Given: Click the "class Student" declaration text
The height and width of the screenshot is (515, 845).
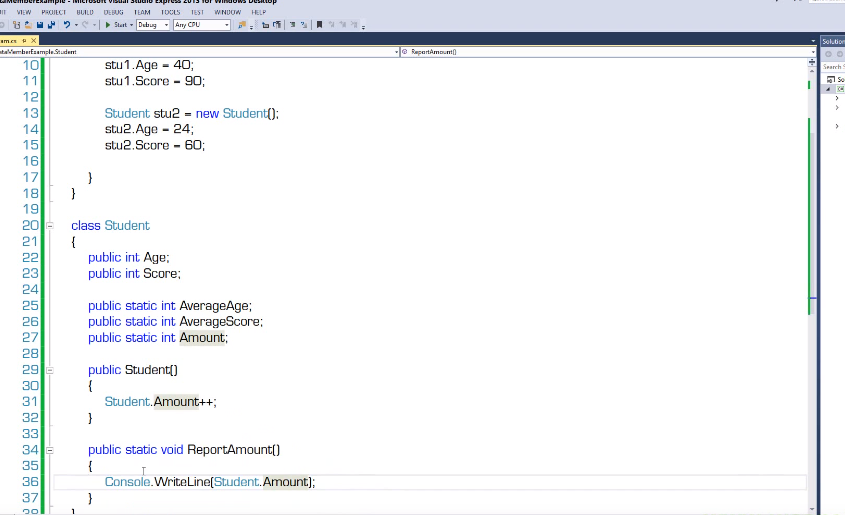Looking at the screenshot, I should (x=110, y=226).
